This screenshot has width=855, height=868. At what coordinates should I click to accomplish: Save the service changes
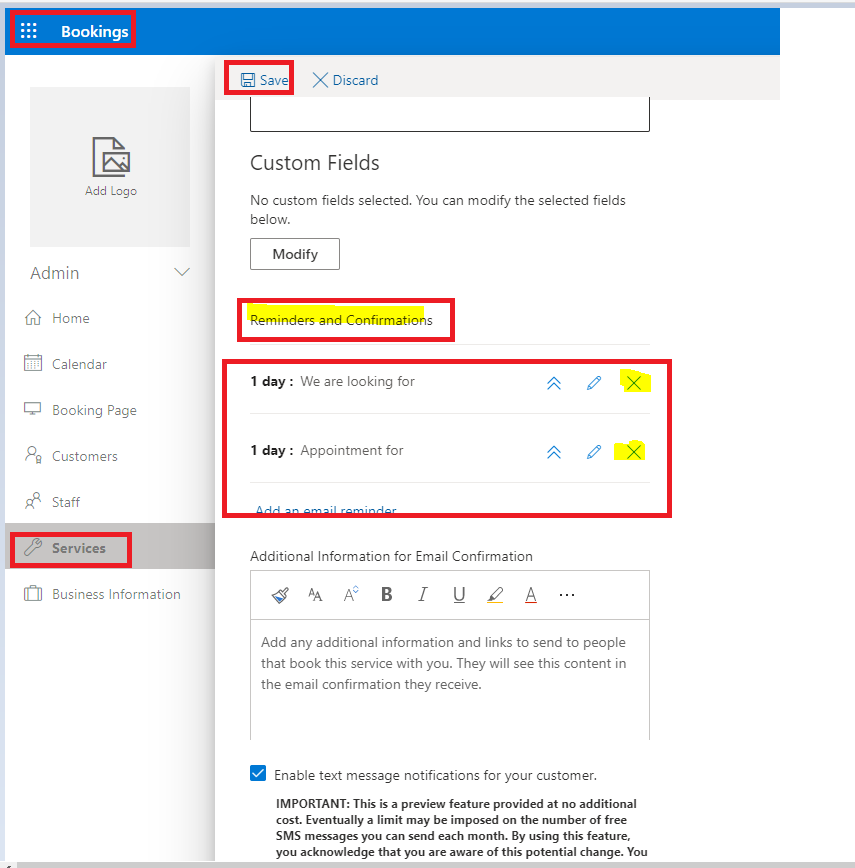coord(264,80)
